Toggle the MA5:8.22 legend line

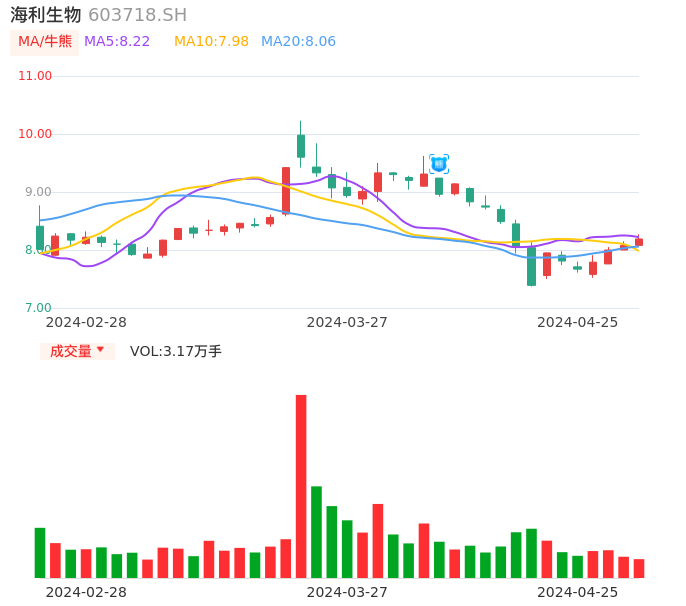(117, 42)
